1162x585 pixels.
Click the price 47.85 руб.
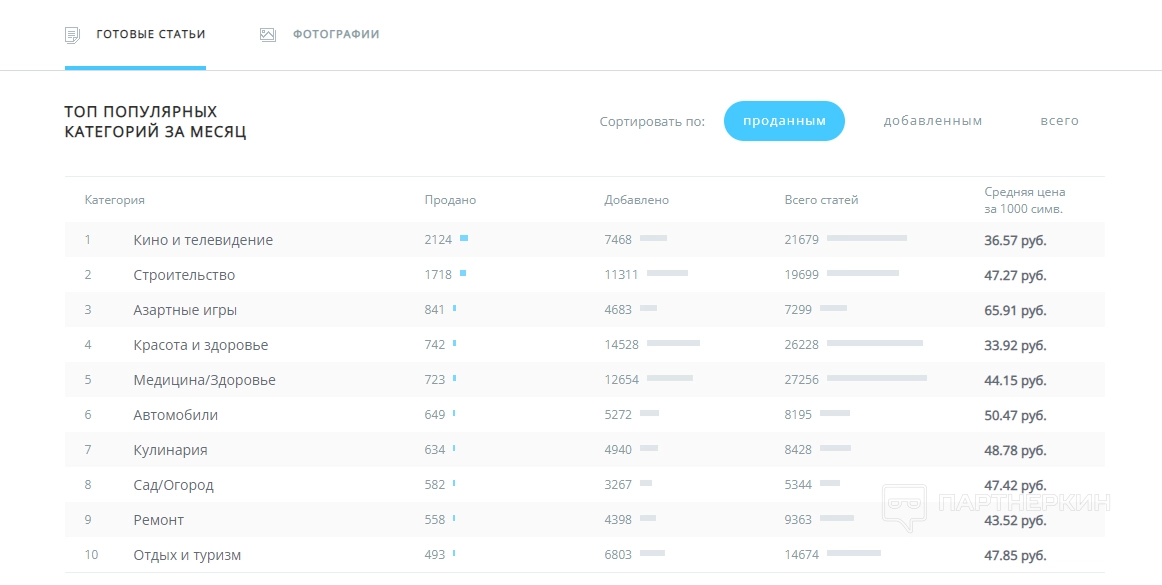(1015, 555)
